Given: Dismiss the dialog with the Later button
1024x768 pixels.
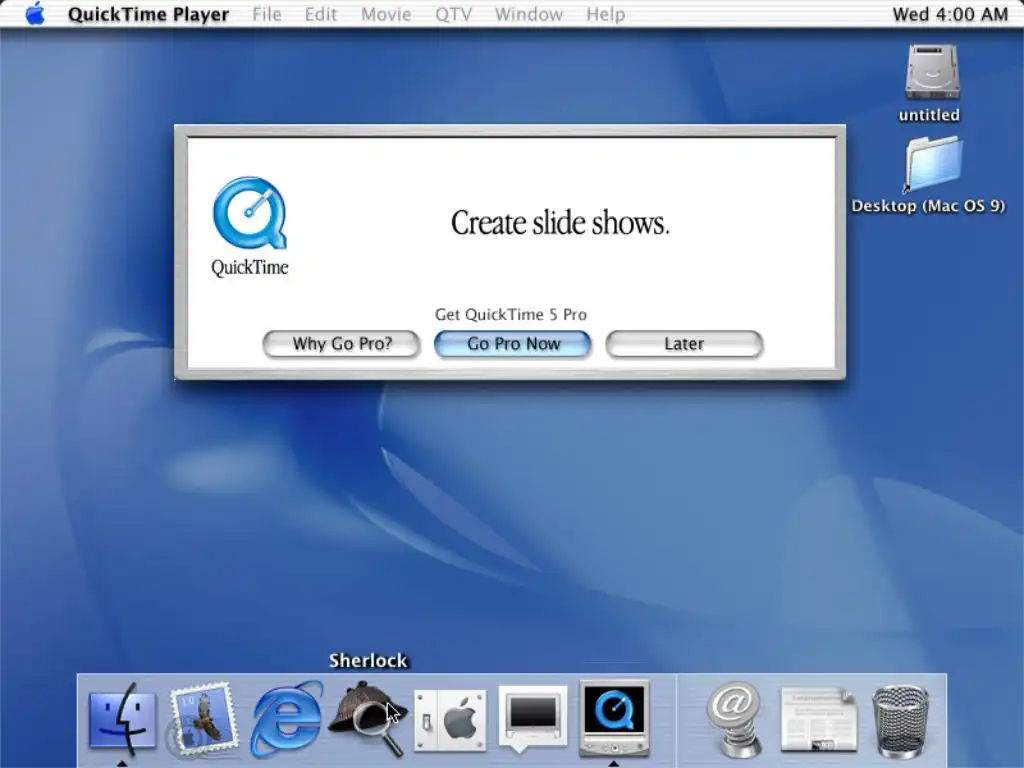Looking at the screenshot, I should click(684, 344).
